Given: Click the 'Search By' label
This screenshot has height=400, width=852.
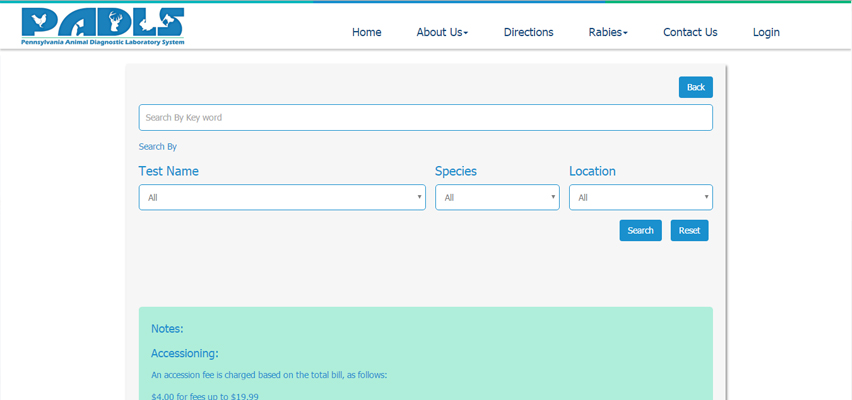Looking at the screenshot, I should [x=158, y=147].
